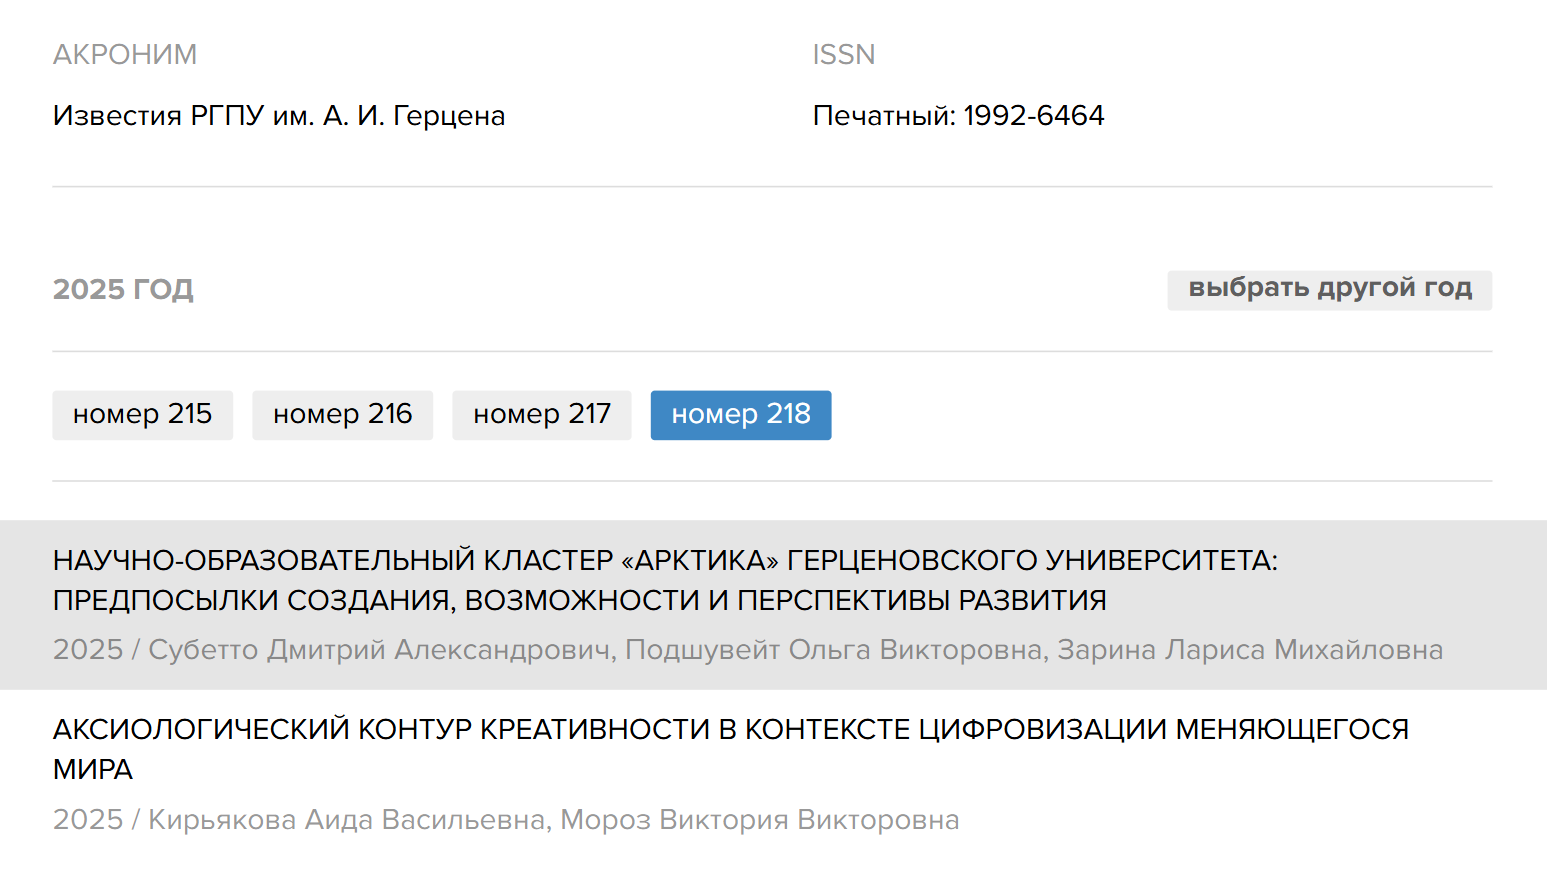Switch to issue "номер 216"
Image resolution: width=1547 pixels, height=893 pixels.
pyautogui.click(x=342, y=414)
